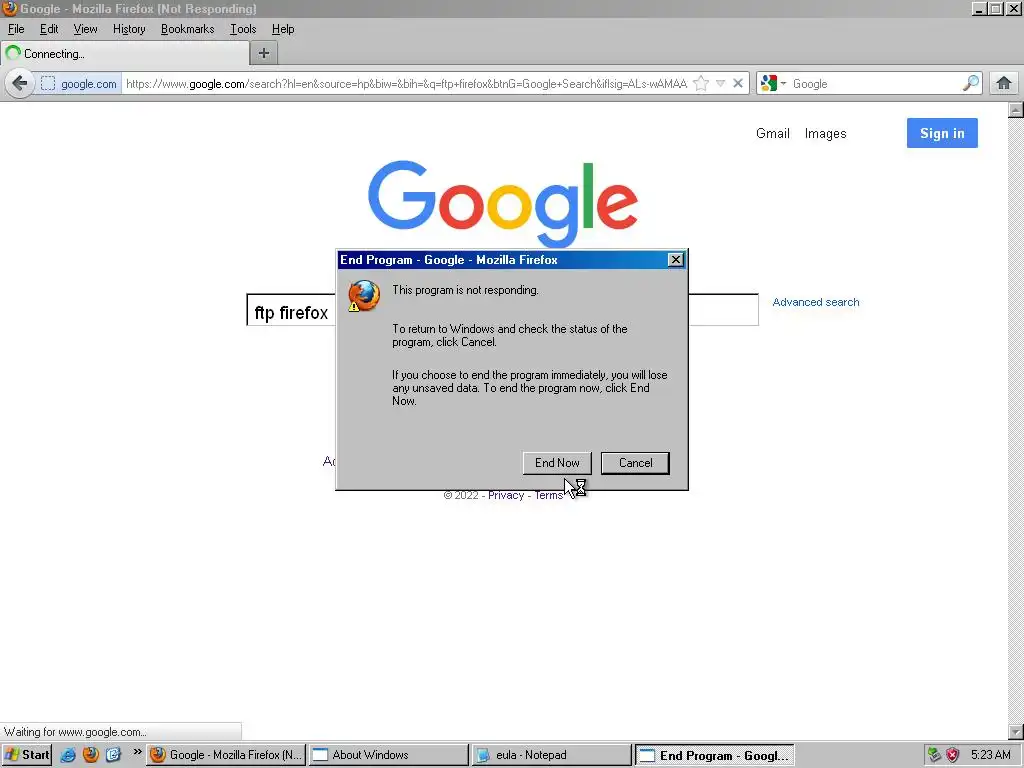This screenshot has height=768, width=1024.
Task: Click the scrollbar down arrow of the page
Action: [x=1016, y=731]
